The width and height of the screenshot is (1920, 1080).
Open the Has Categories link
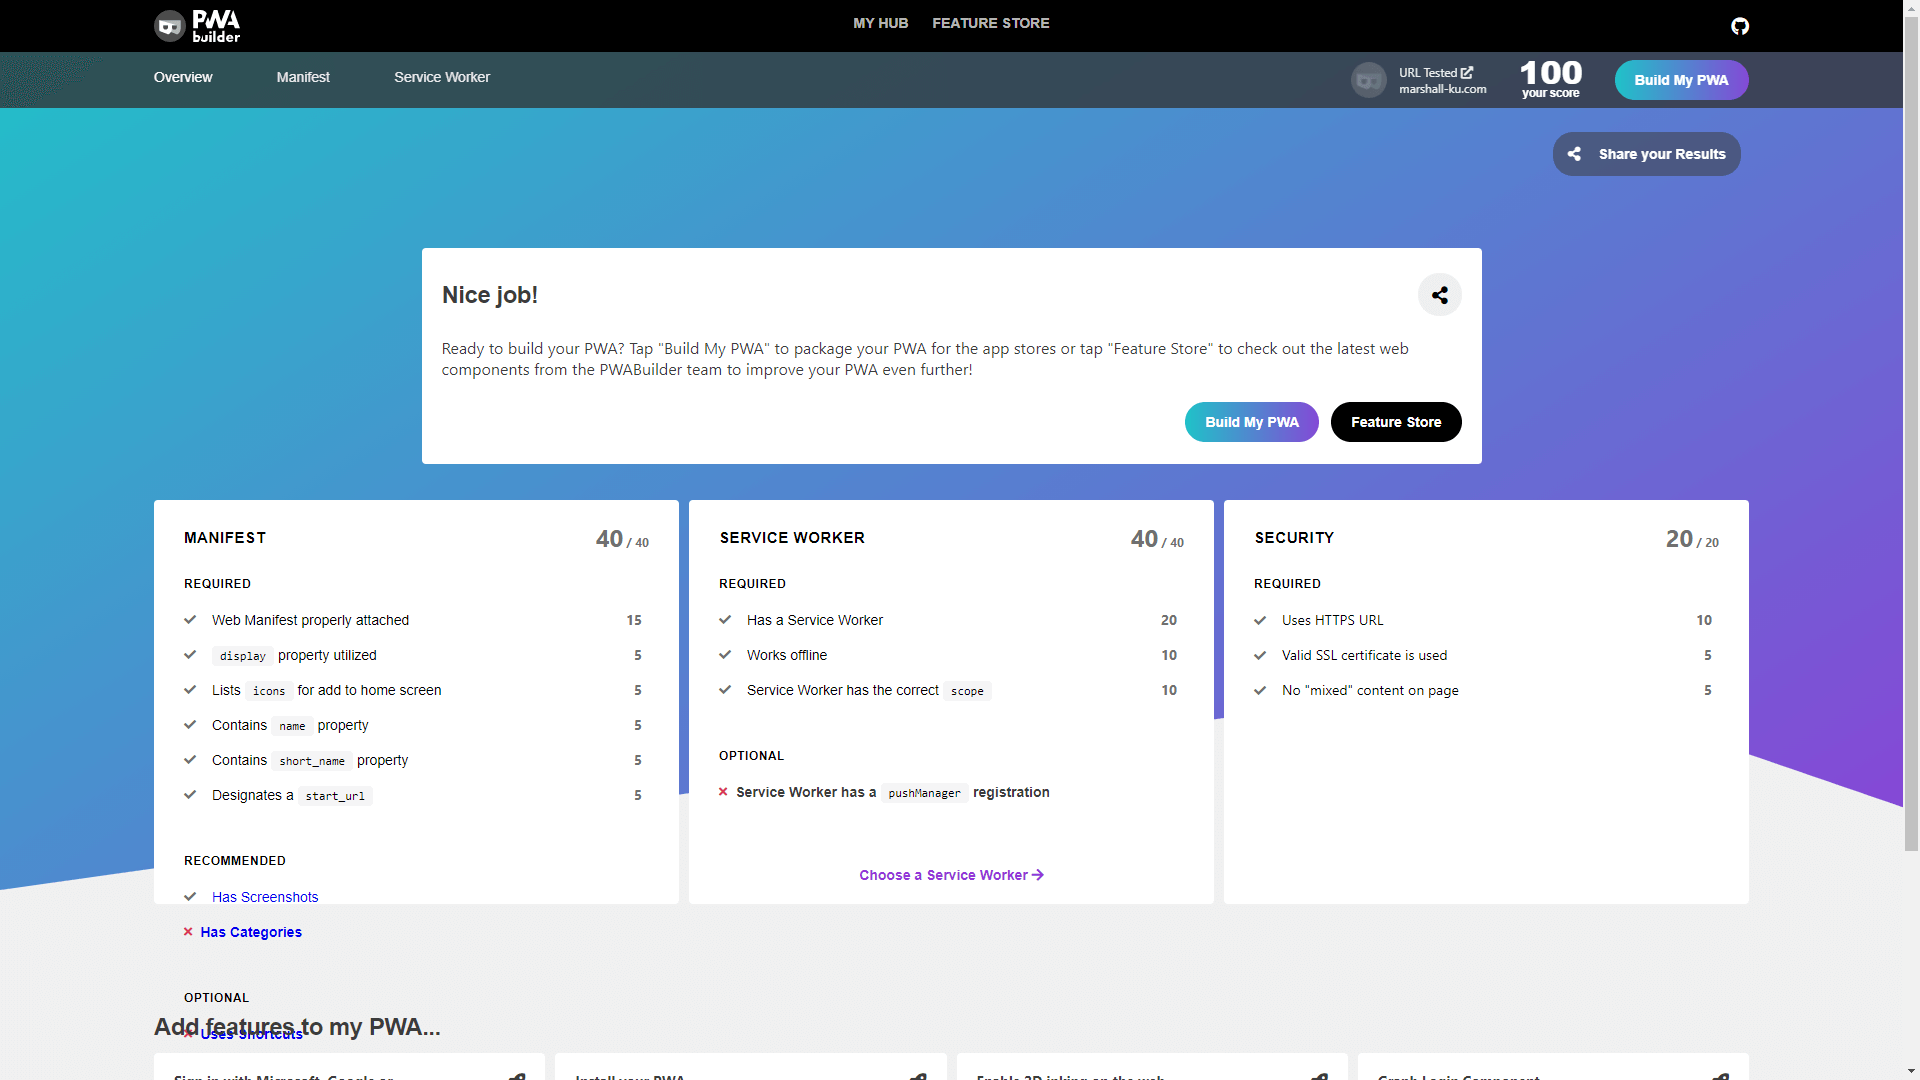pyautogui.click(x=250, y=932)
